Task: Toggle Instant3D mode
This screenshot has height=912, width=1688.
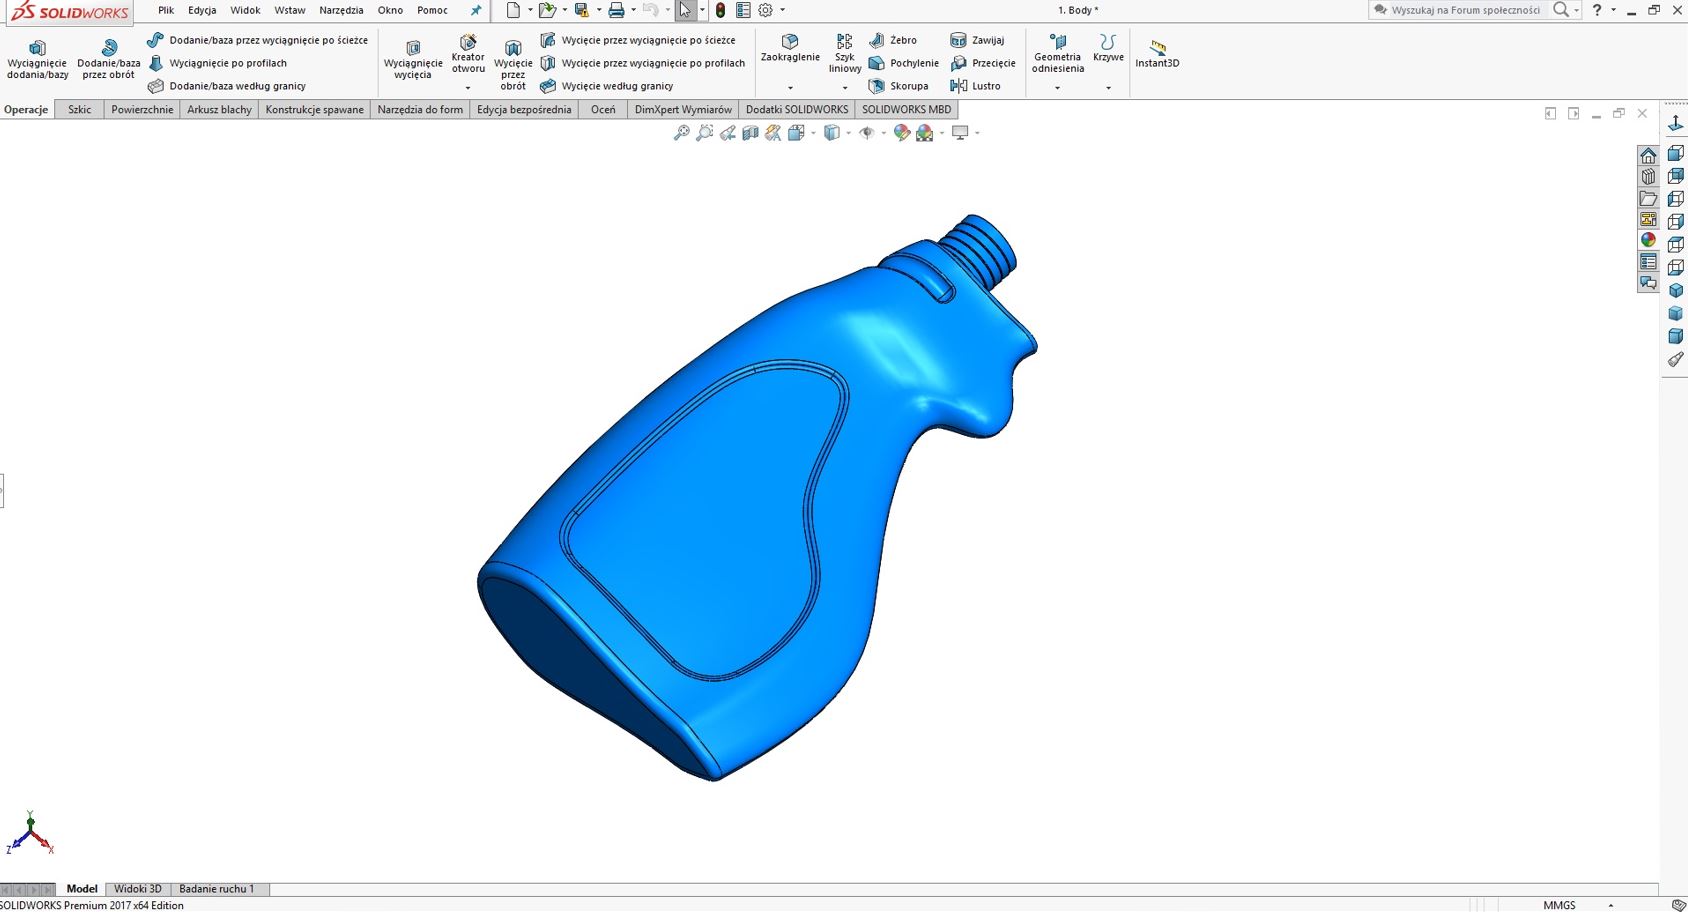Action: pyautogui.click(x=1157, y=54)
